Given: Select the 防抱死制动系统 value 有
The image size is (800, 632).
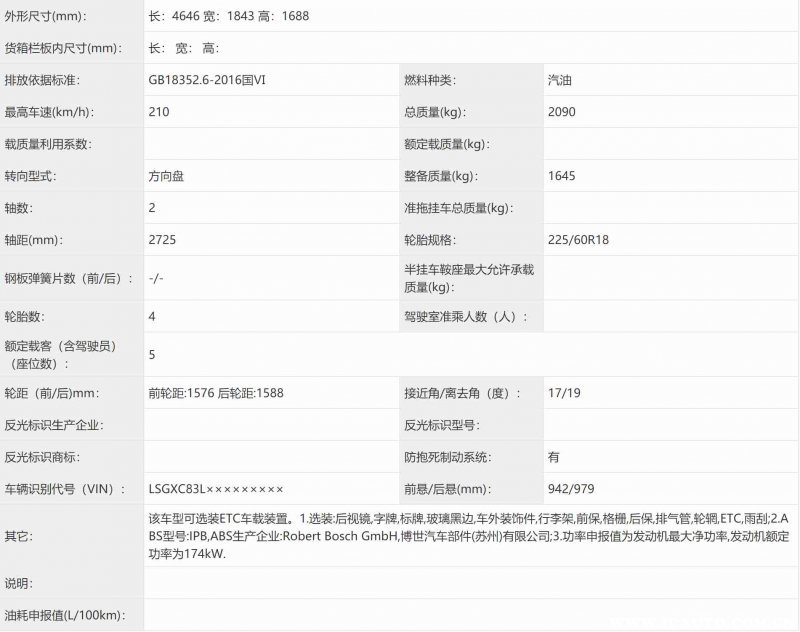Looking at the screenshot, I should [554, 457].
